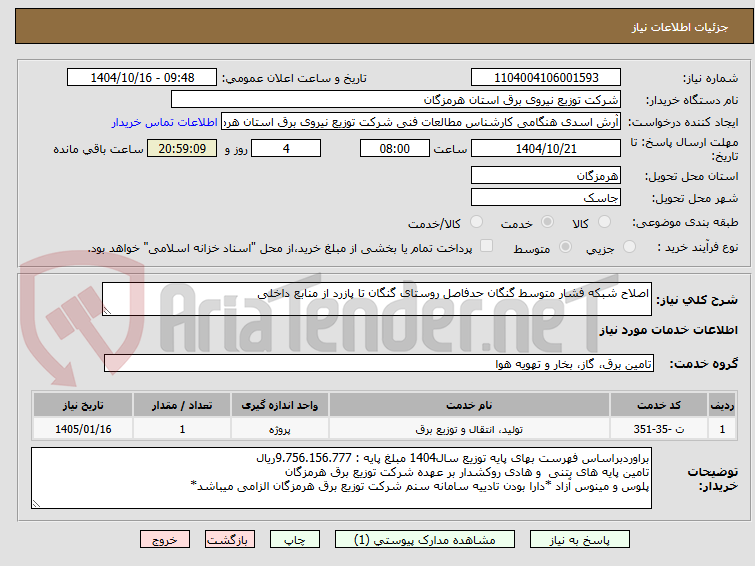Screen dimensions: 755x566
Task: Choose the جزیی purchase type radio
Action: (629, 247)
